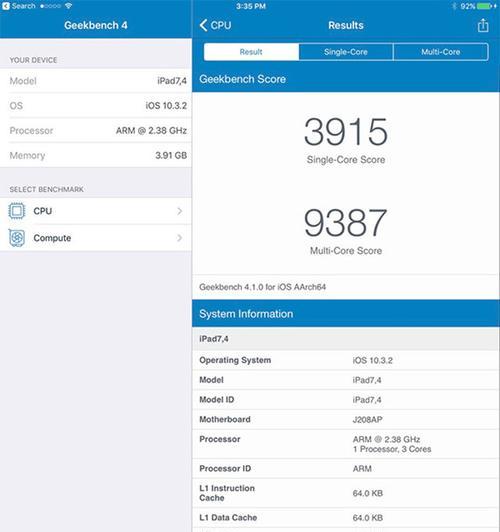Tap the Results title
This screenshot has width=500, height=532.
(x=346, y=25)
